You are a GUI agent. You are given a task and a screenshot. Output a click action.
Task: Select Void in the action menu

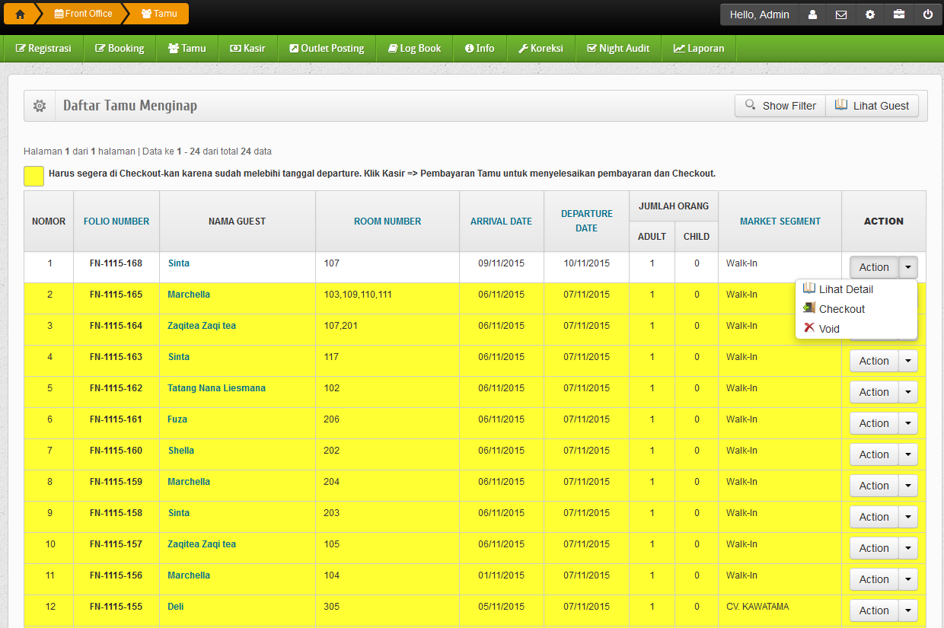click(x=829, y=329)
